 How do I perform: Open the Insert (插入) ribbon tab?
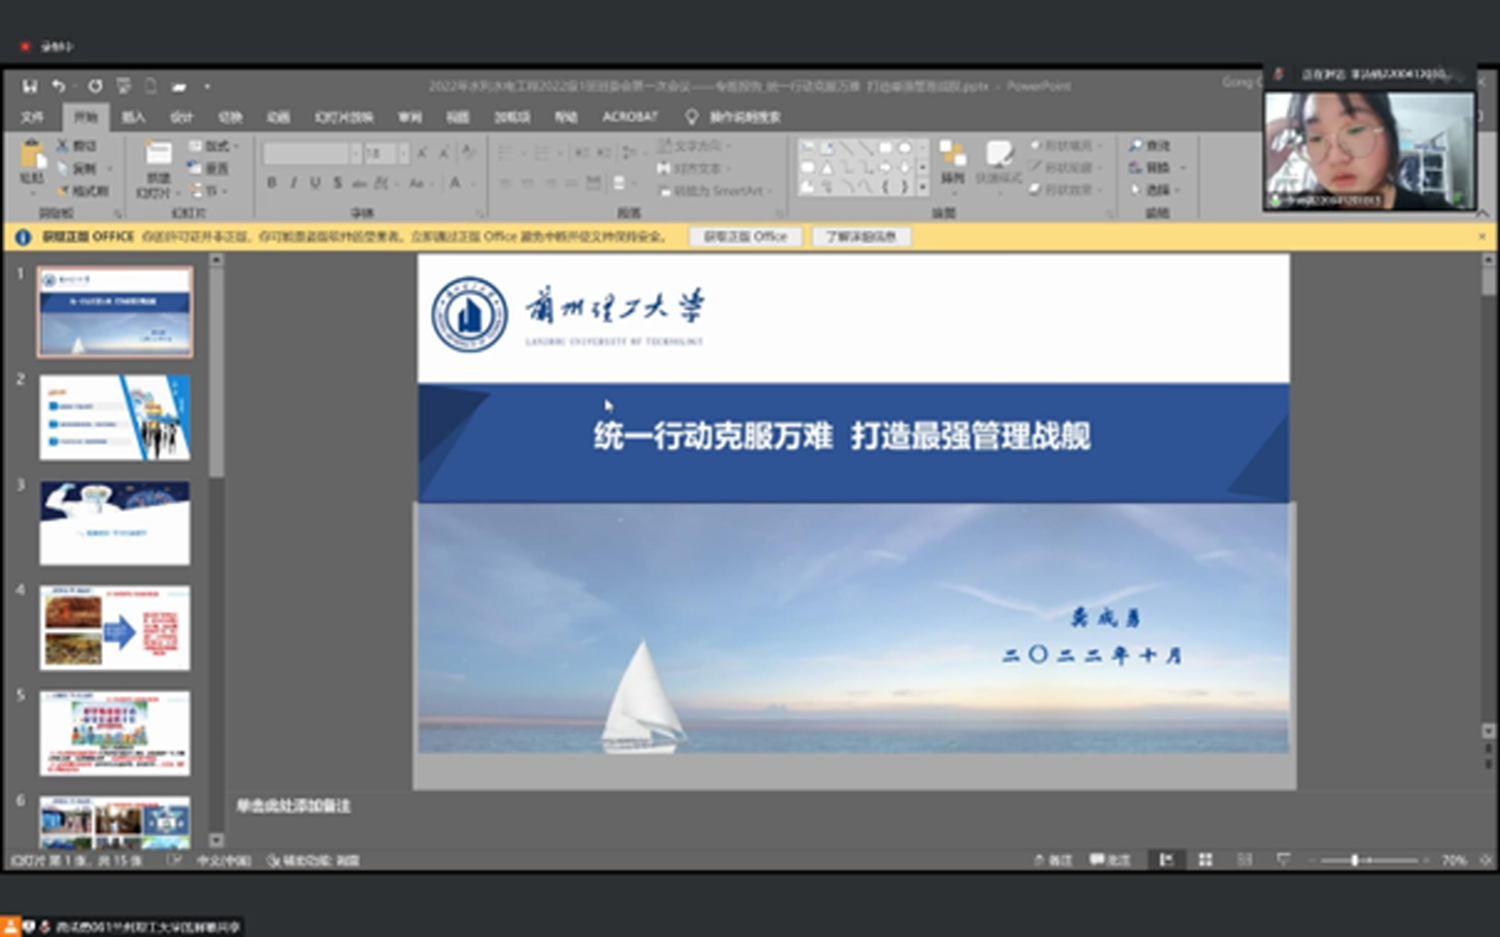point(133,117)
